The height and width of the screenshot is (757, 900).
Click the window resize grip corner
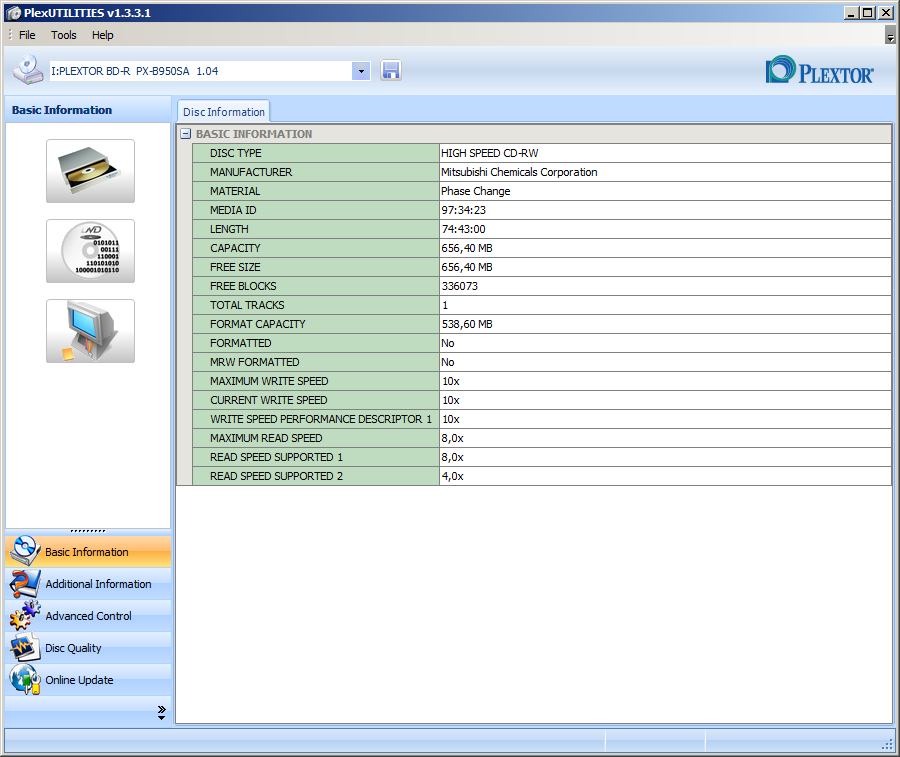(888, 744)
